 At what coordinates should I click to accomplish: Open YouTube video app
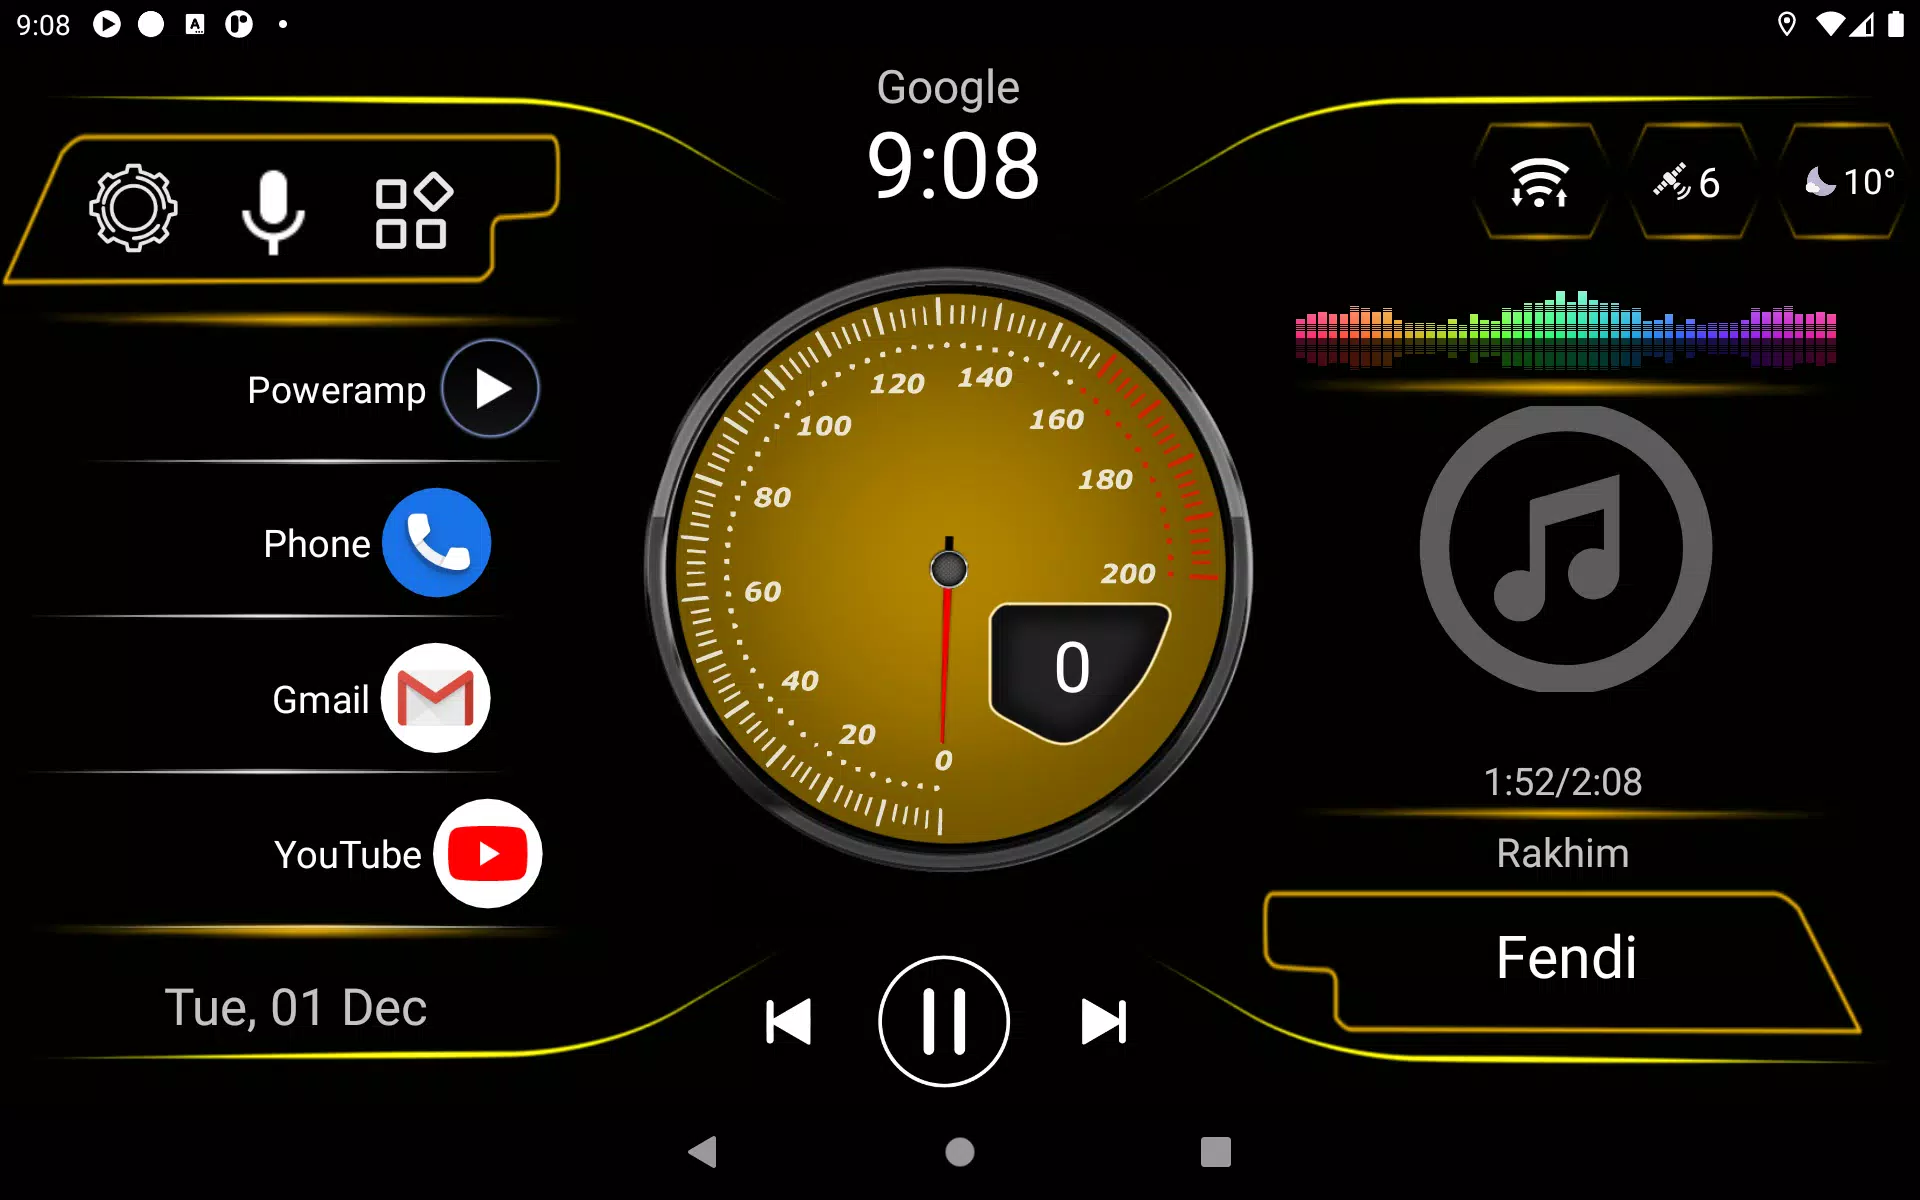[x=489, y=853]
